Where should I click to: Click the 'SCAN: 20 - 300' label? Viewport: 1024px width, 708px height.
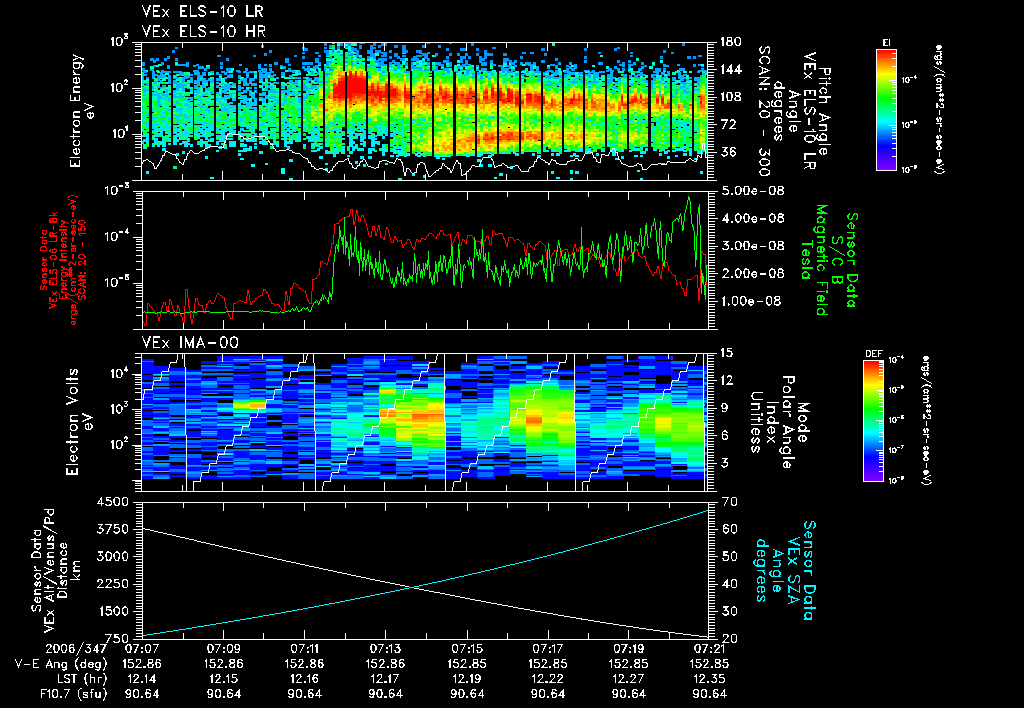(763, 110)
